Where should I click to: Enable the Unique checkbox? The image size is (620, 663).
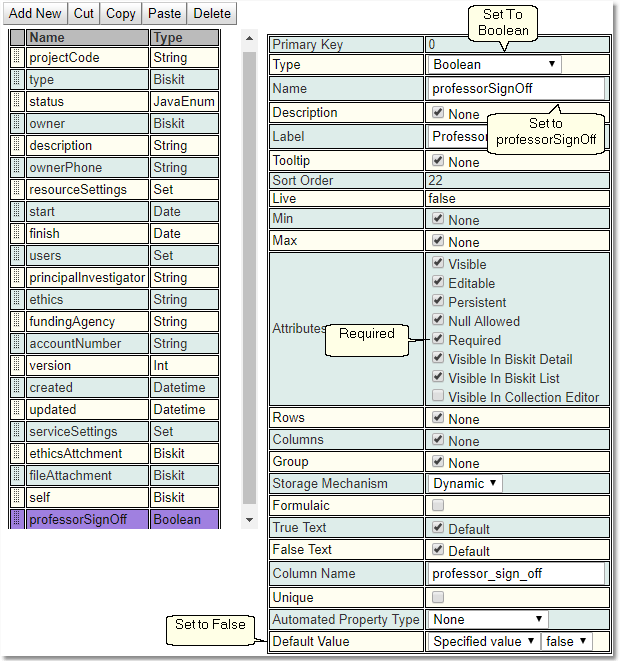click(438, 597)
